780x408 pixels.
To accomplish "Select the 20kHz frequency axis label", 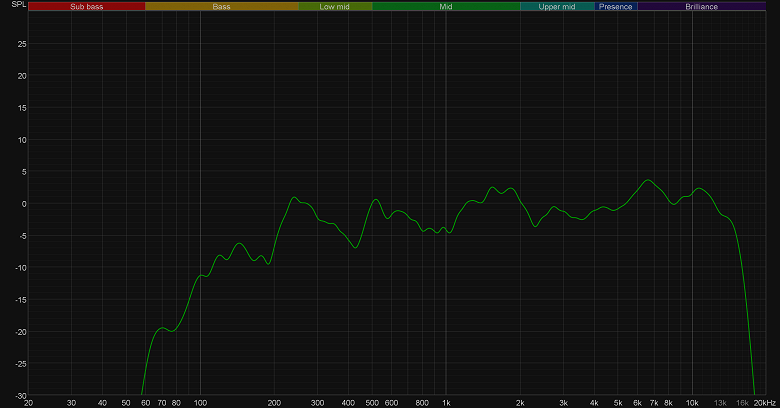I will [765, 403].
